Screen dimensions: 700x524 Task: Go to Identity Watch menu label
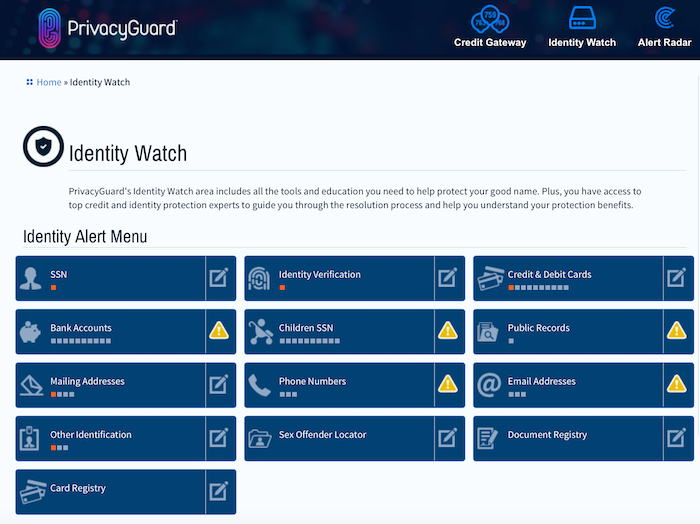pos(582,42)
